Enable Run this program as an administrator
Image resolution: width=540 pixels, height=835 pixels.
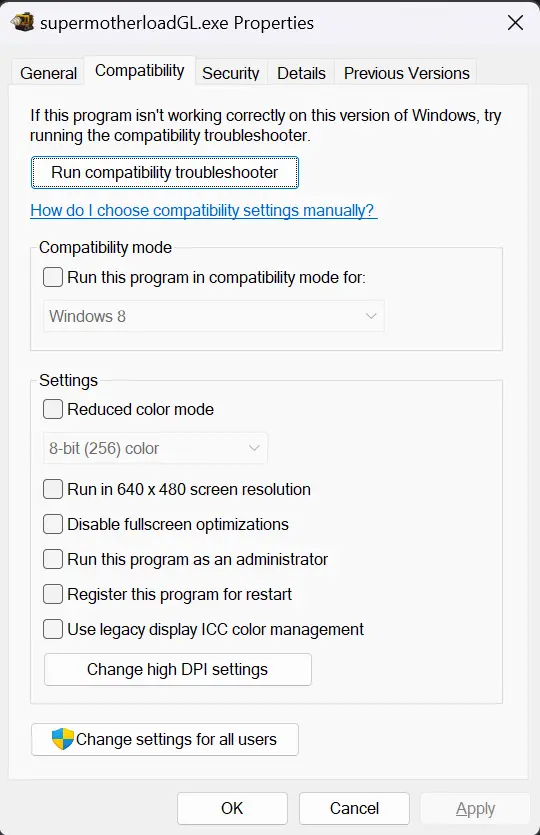click(53, 559)
